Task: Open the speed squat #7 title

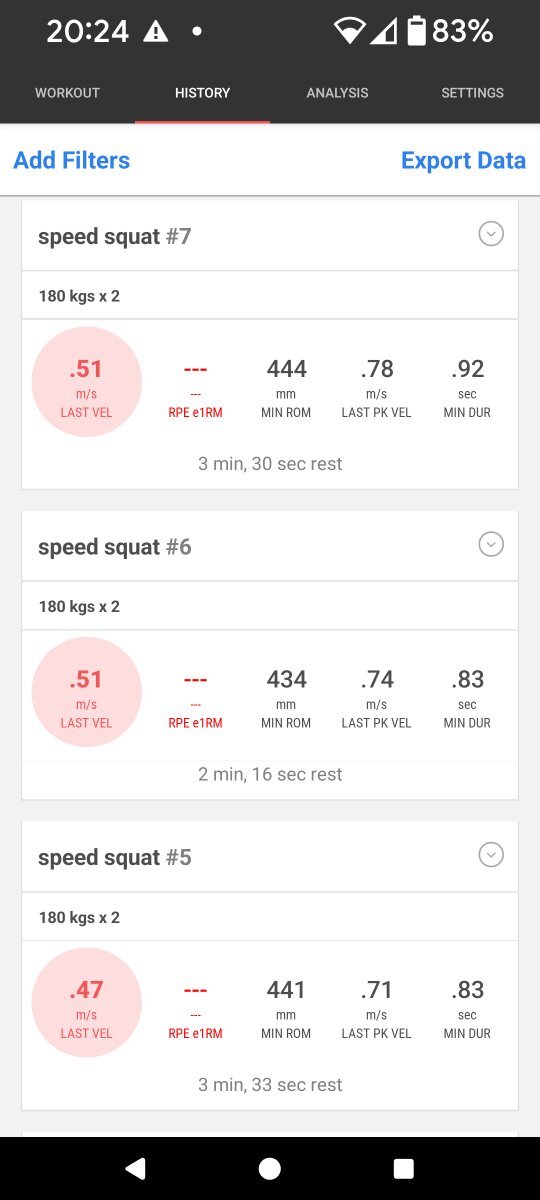Action: point(115,237)
